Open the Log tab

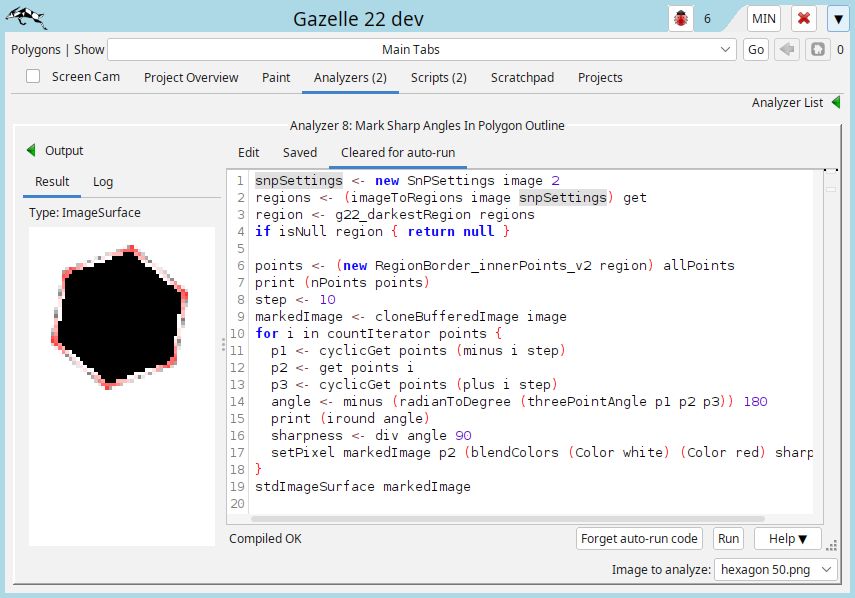tap(103, 182)
